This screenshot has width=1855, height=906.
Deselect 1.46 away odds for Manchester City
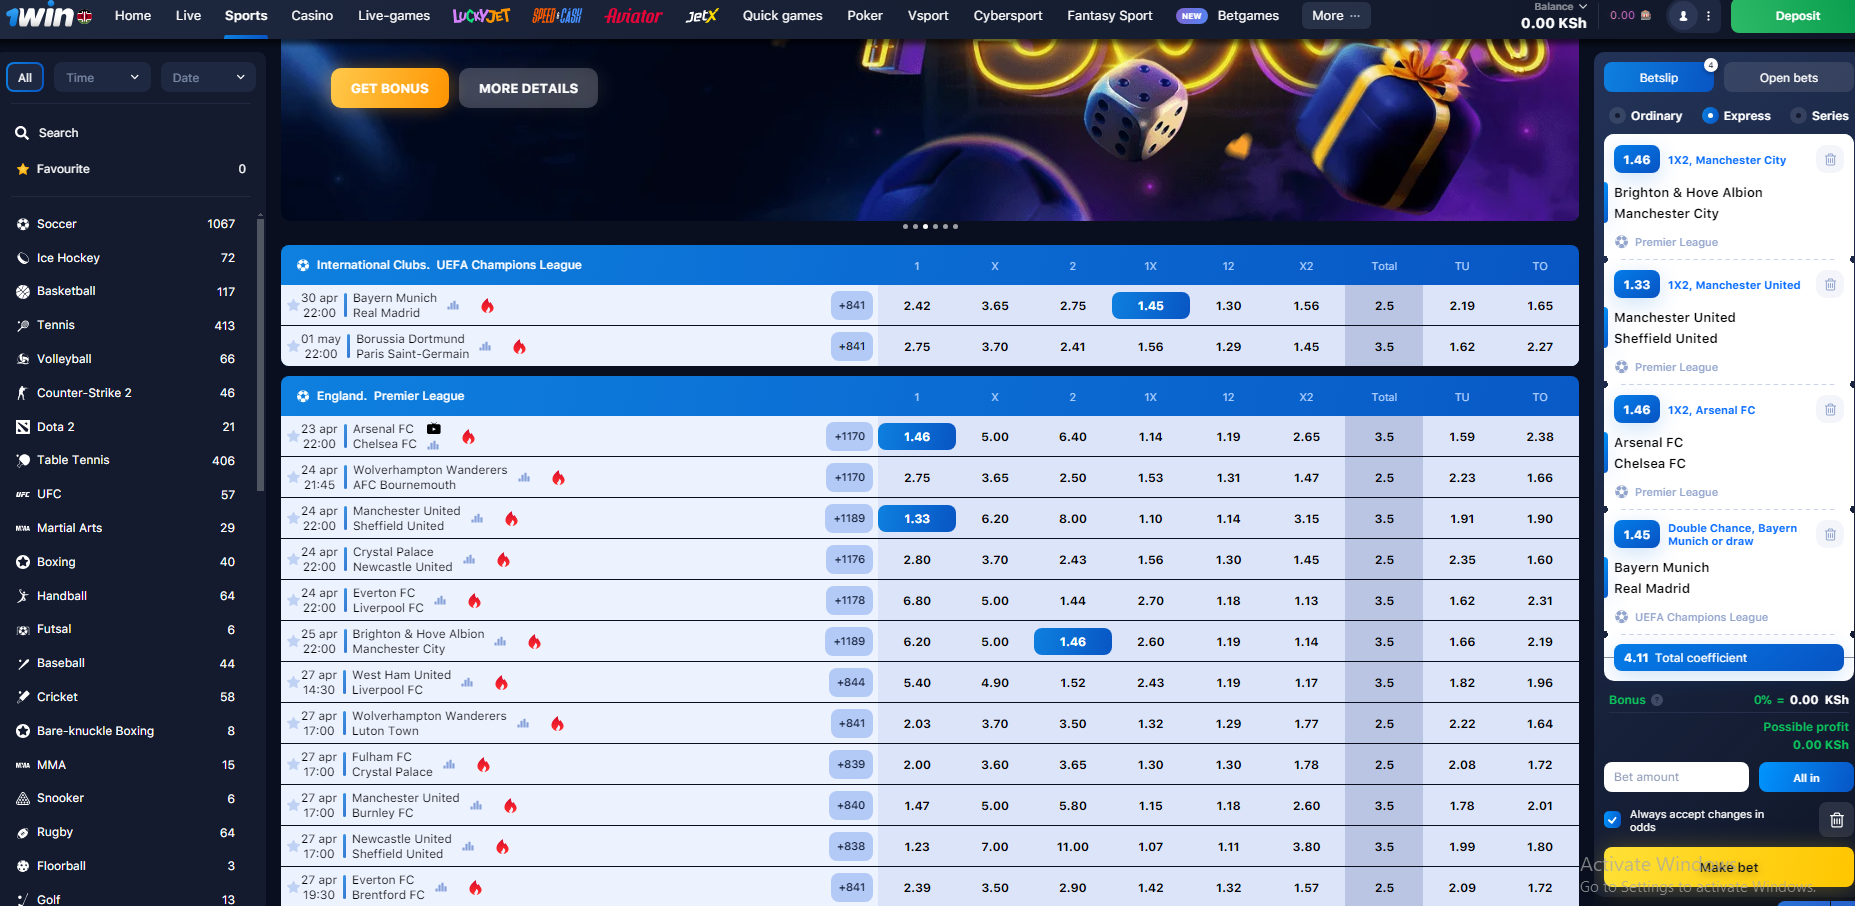tap(1072, 642)
